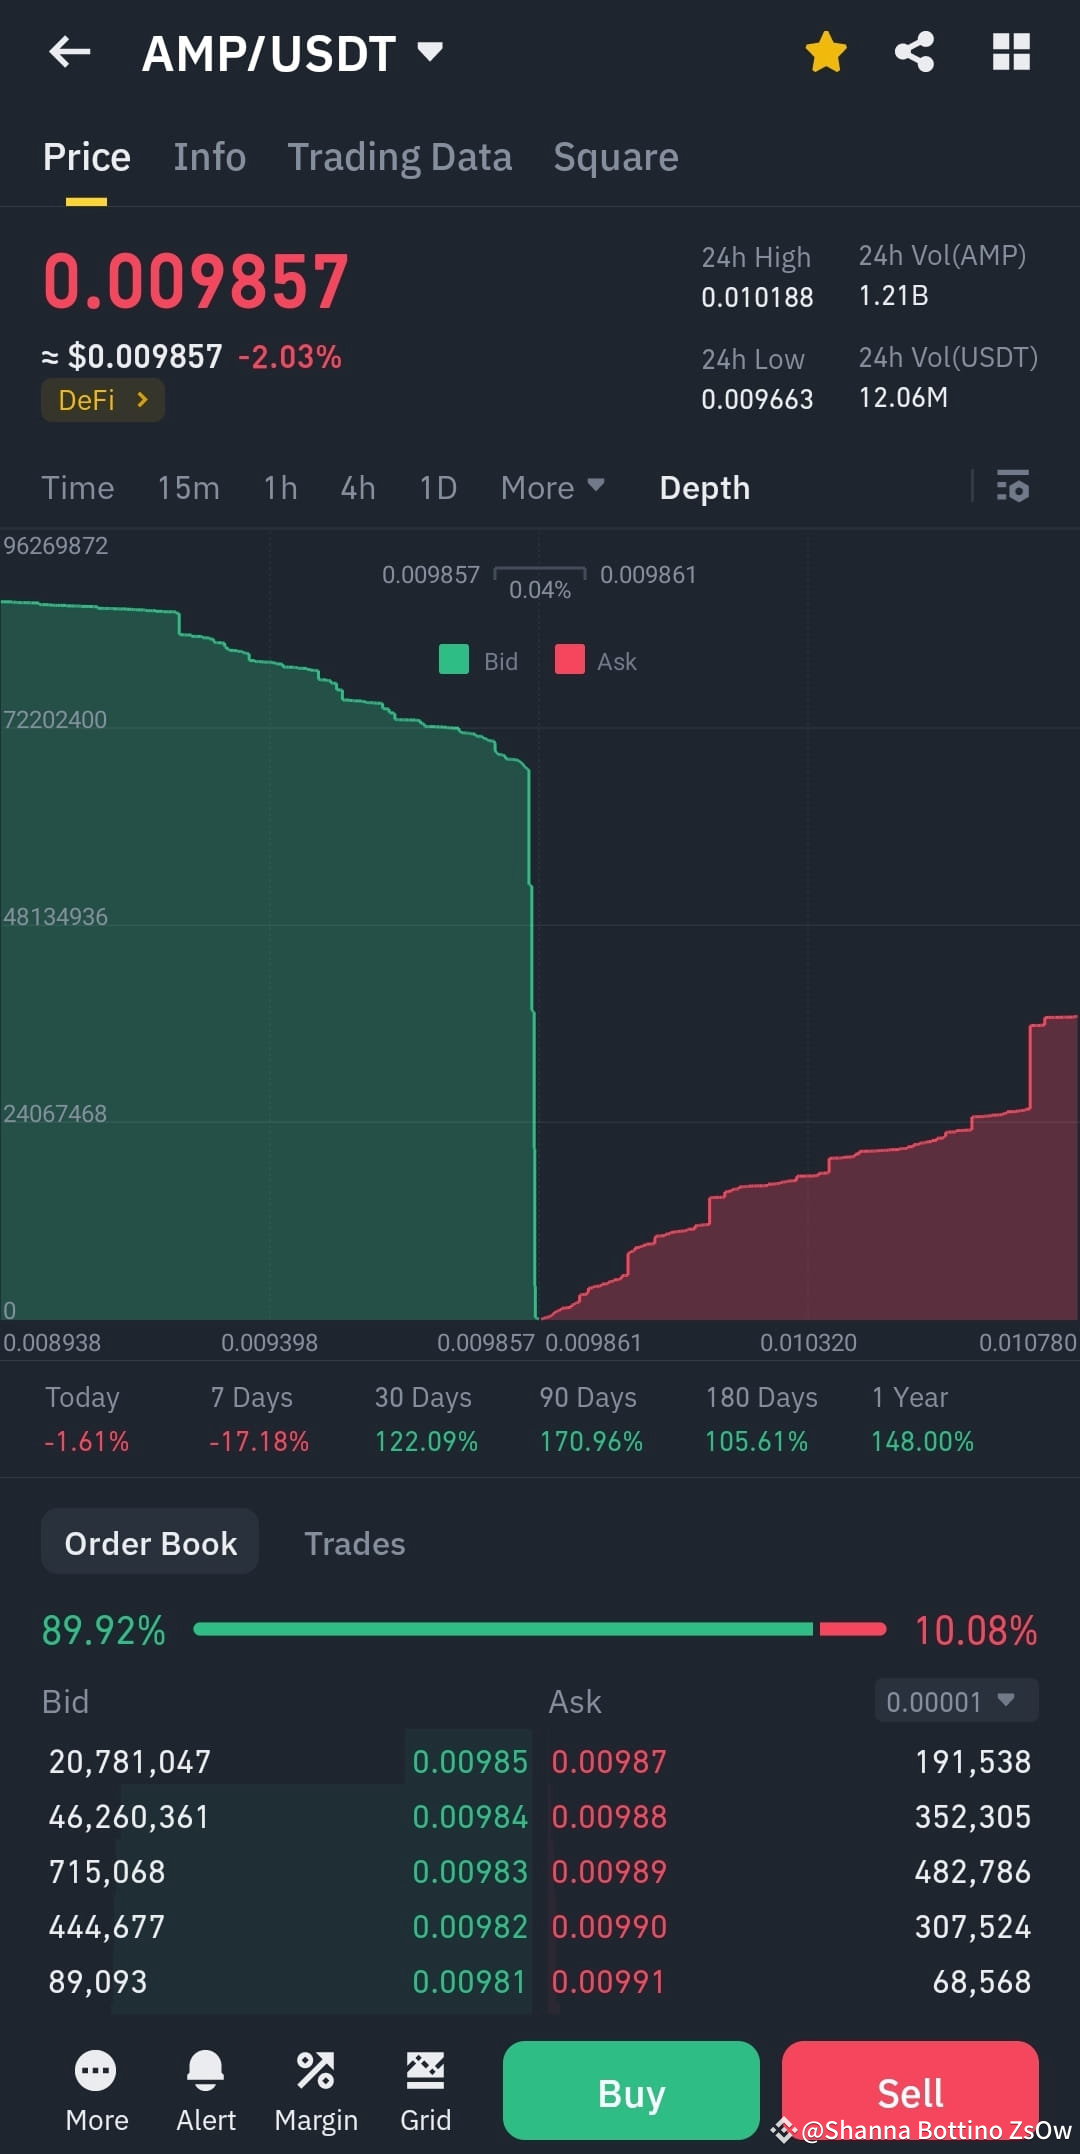The width and height of the screenshot is (1080, 2154).
Task: Open the layout grid icon top right
Action: tap(1010, 52)
